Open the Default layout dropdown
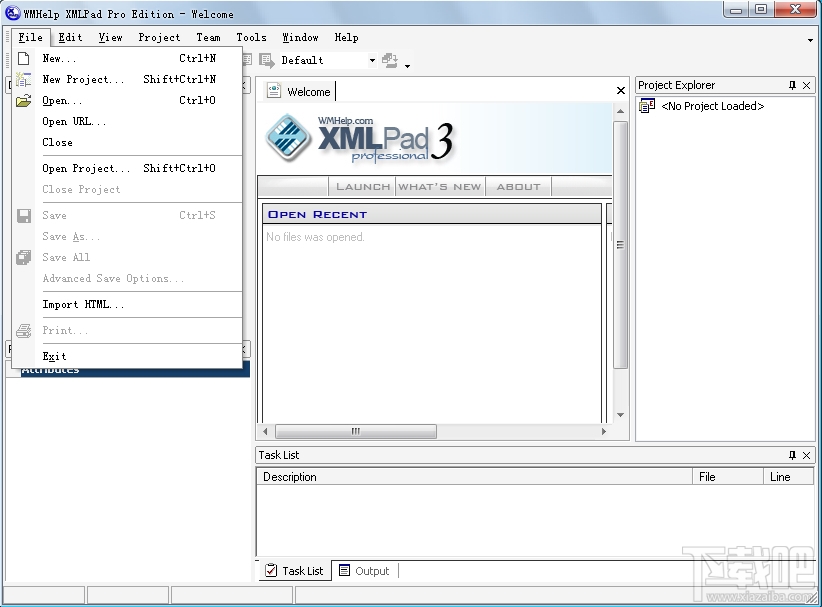This screenshot has width=822, height=607. 372,60
